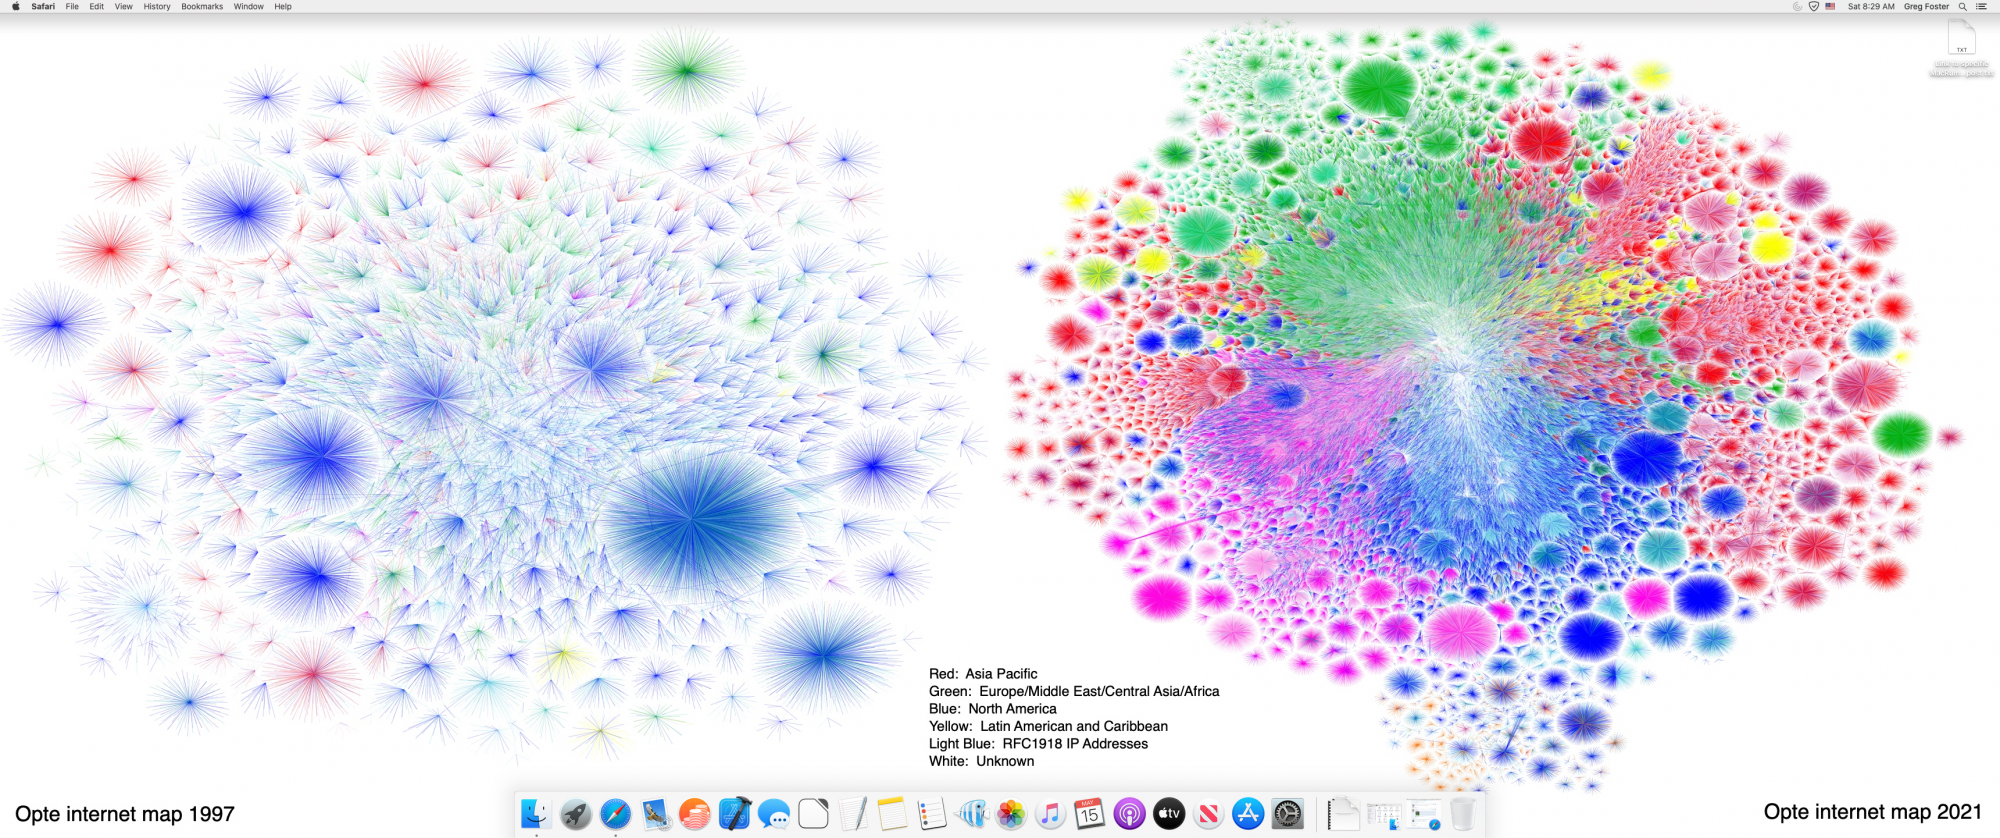Viewport: 2000px width, 838px height.
Task: Open US flag input source menu
Action: click(x=1831, y=6)
